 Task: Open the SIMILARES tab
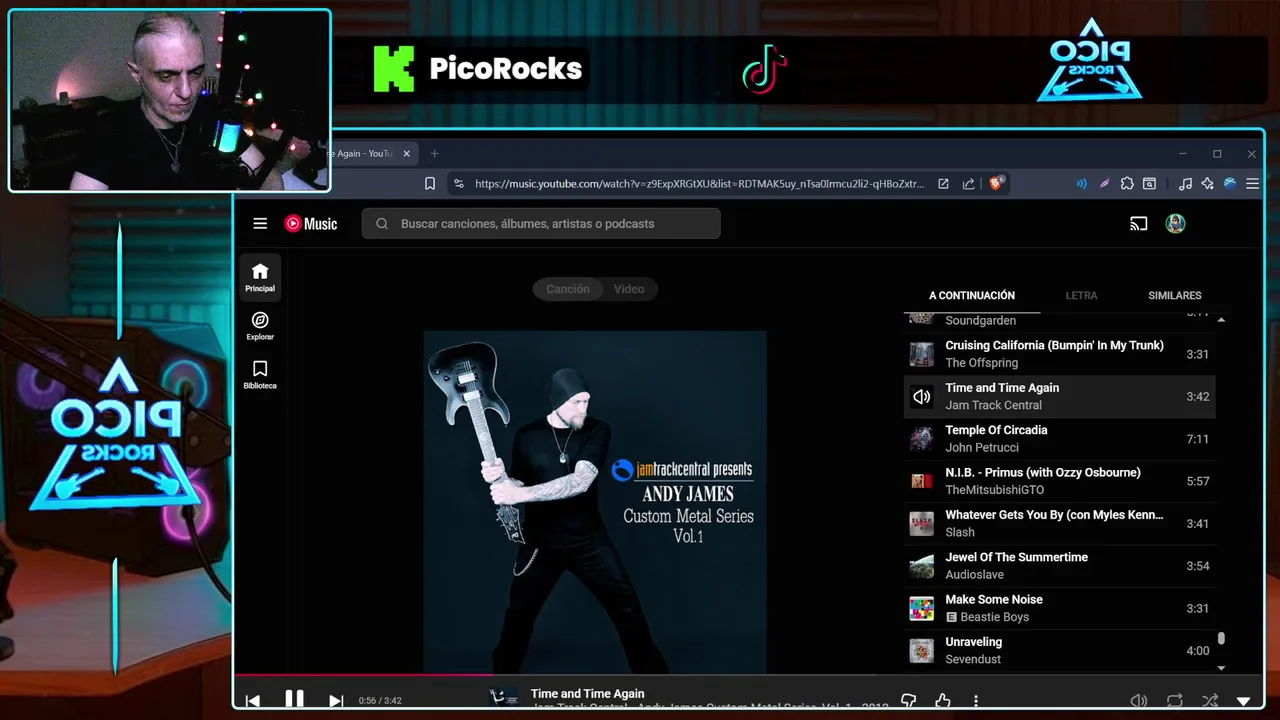(1175, 296)
